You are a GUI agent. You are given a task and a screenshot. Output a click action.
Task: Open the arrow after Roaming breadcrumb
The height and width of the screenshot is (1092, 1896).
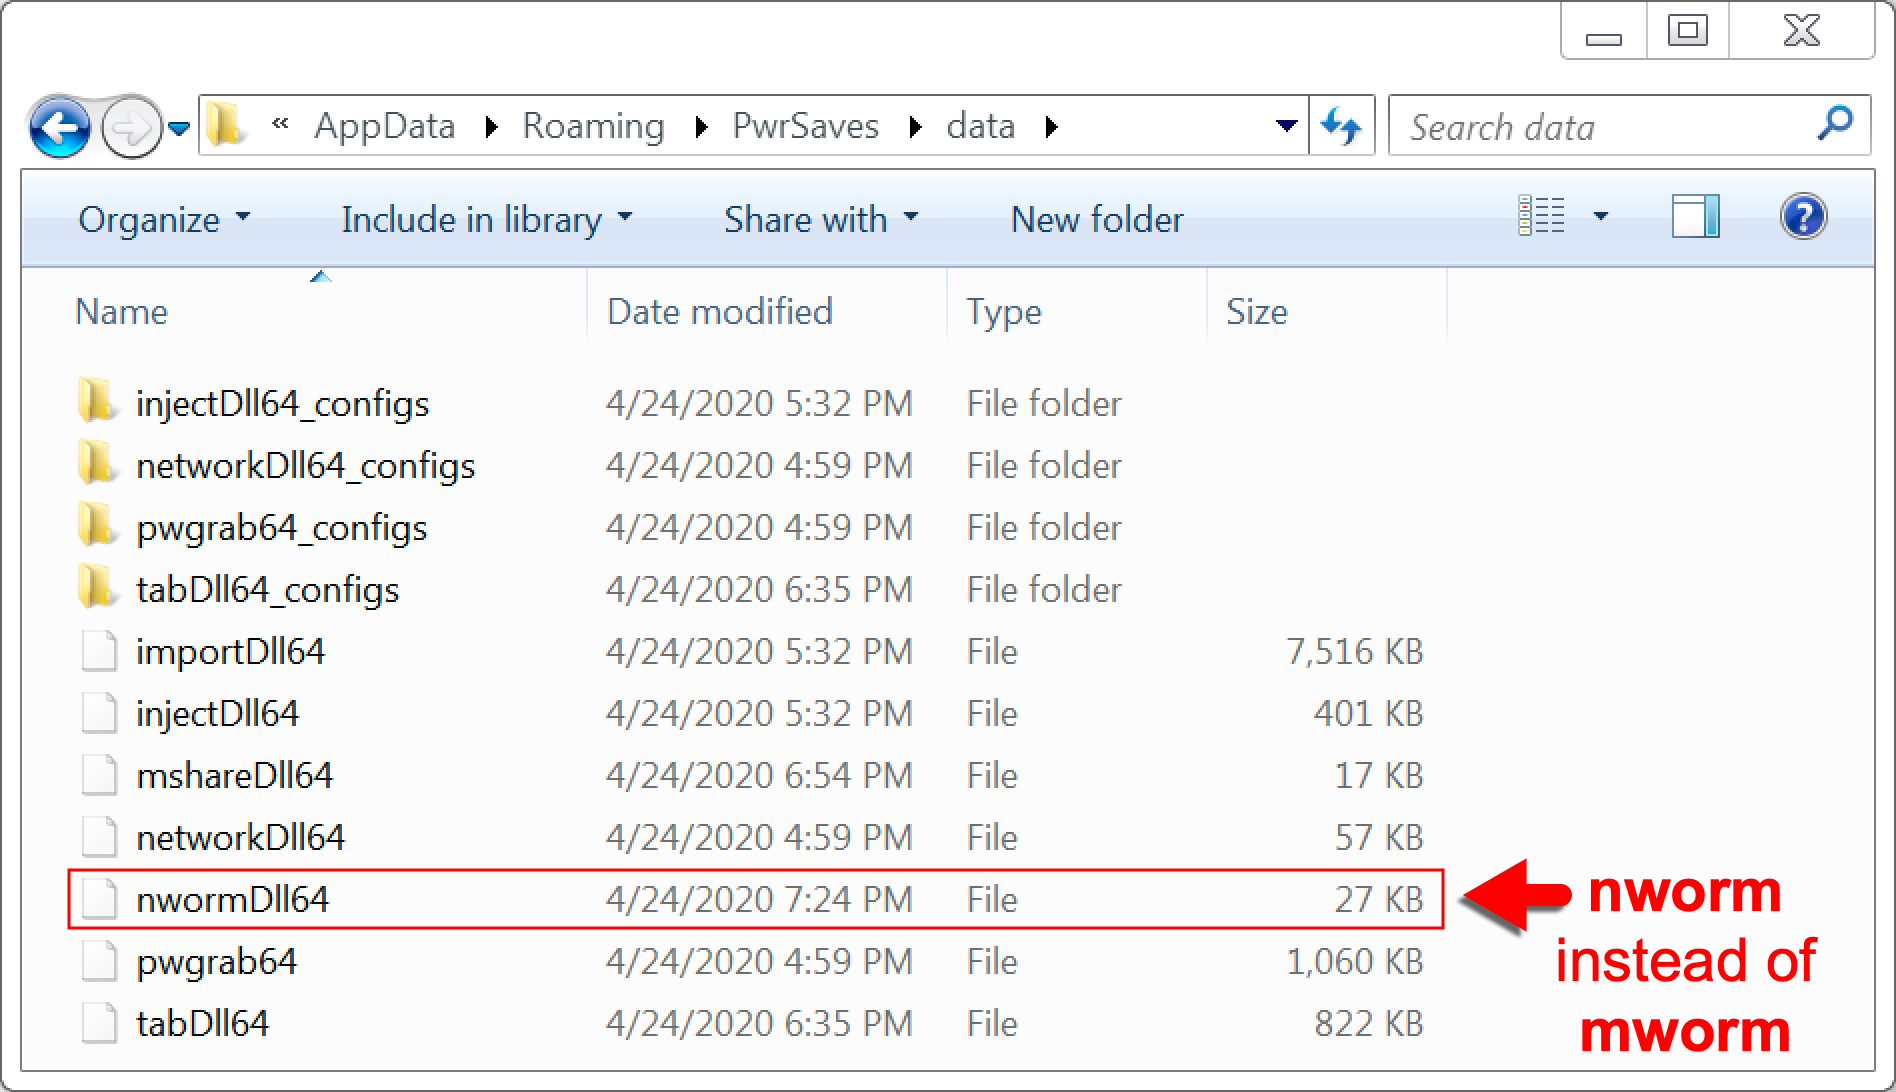tap(701, 127)
